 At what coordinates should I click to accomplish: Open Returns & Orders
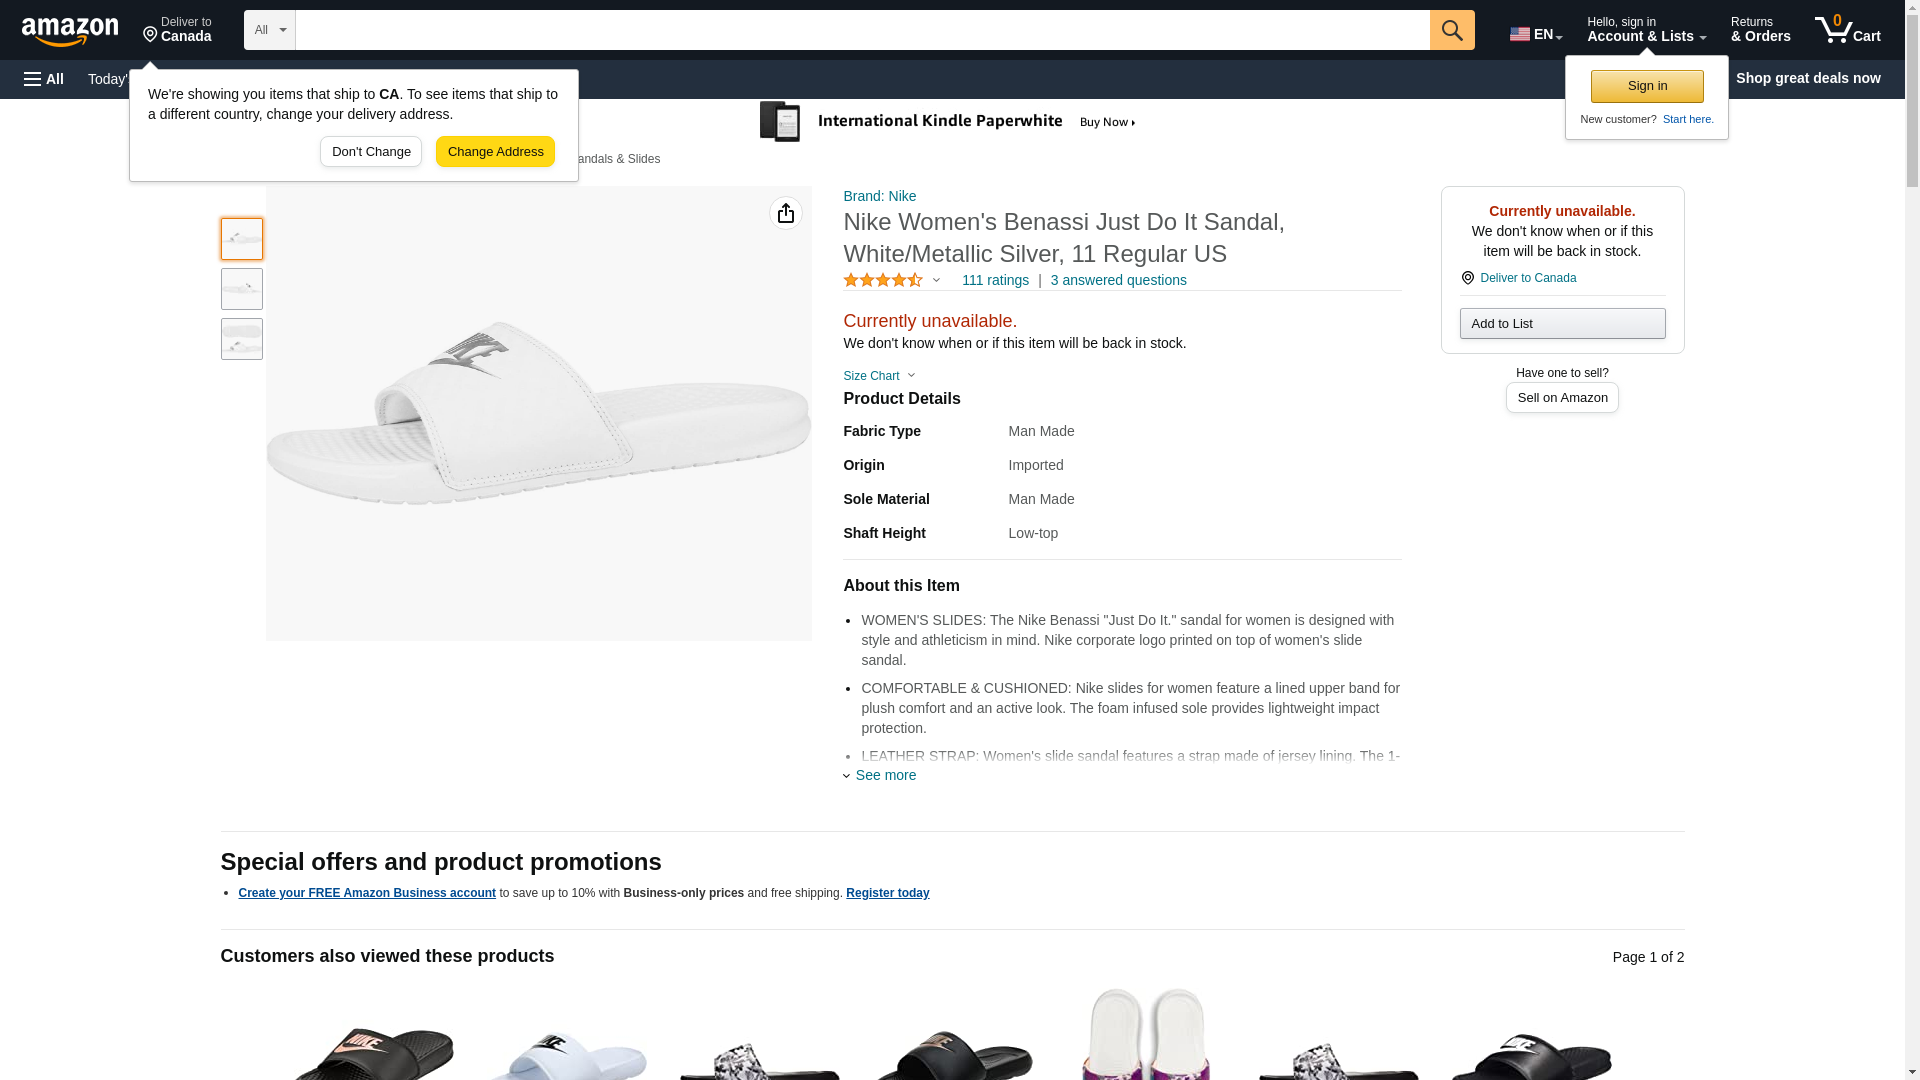point(1760,30)
